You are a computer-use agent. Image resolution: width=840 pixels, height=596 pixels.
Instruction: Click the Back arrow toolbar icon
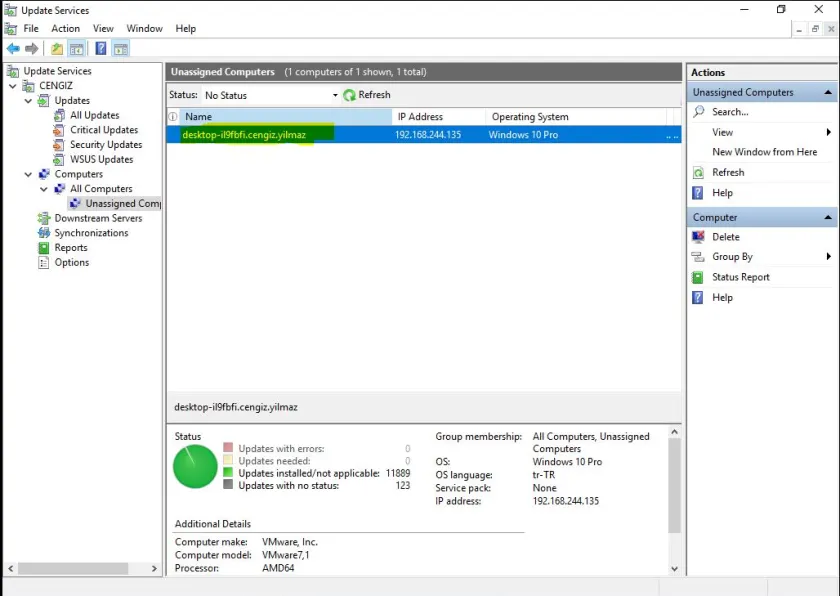click(x=12, y=49)
